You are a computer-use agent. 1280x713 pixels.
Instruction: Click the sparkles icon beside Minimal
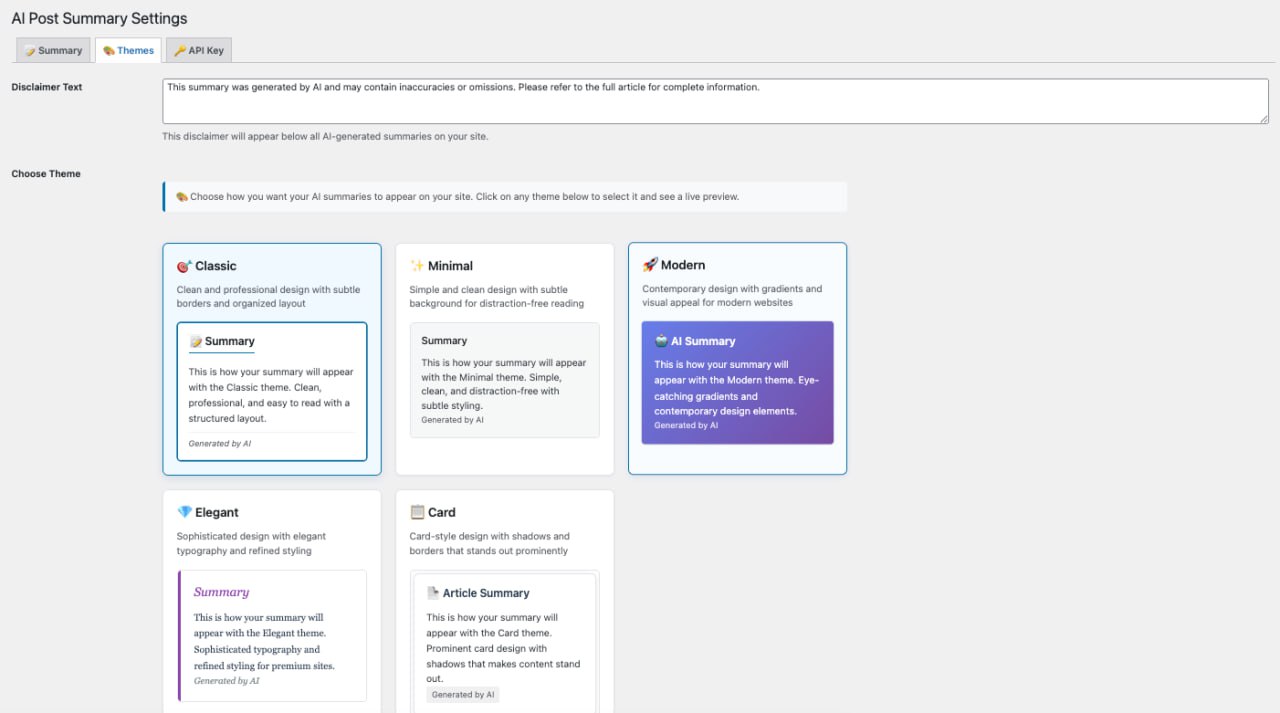tap(416, 266)
